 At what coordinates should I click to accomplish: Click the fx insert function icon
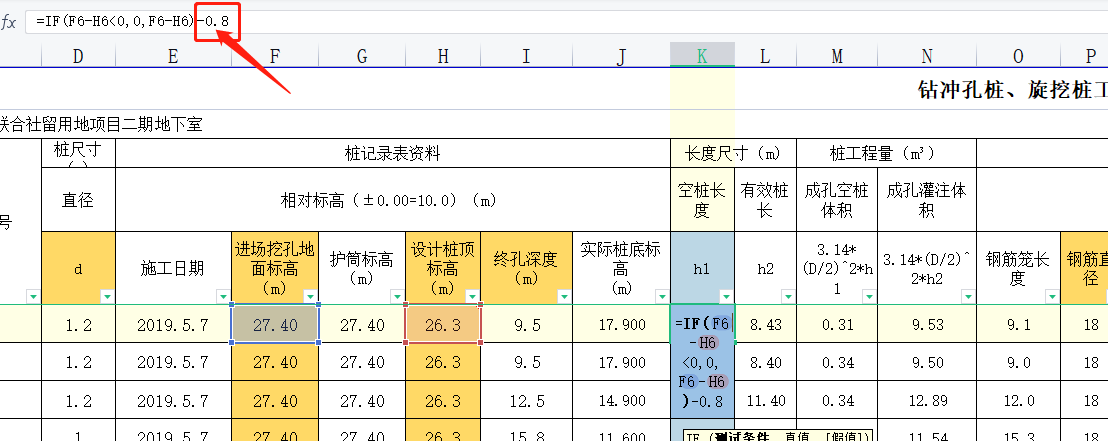point(8,23)
